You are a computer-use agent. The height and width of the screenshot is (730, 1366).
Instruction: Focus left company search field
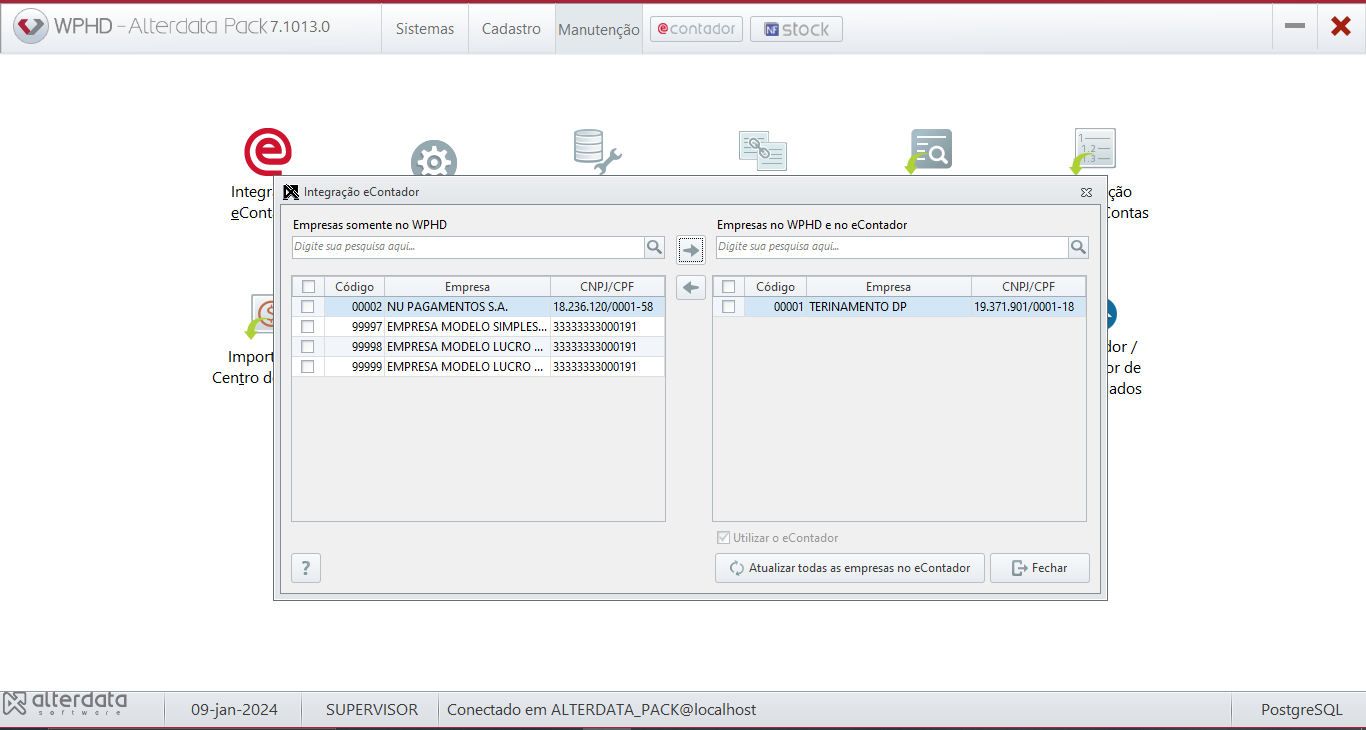[468, 247]
